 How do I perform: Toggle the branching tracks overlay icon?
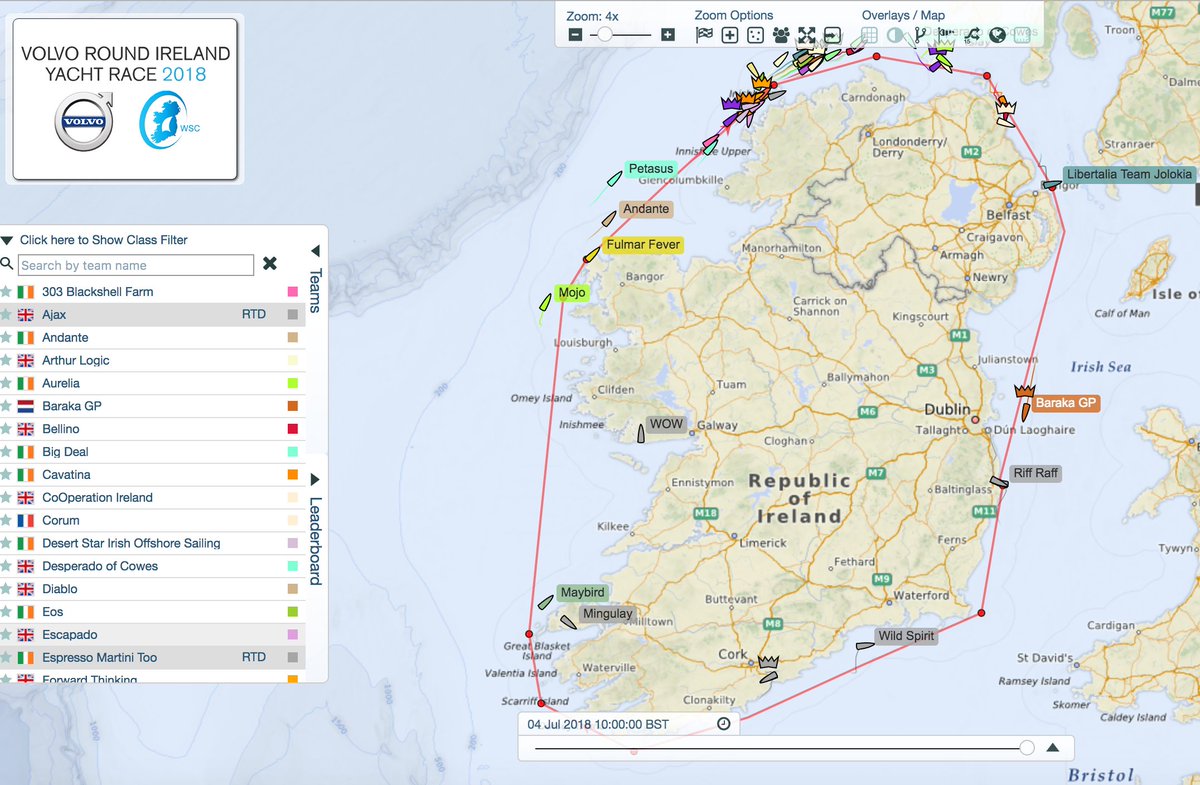[920, 35]
